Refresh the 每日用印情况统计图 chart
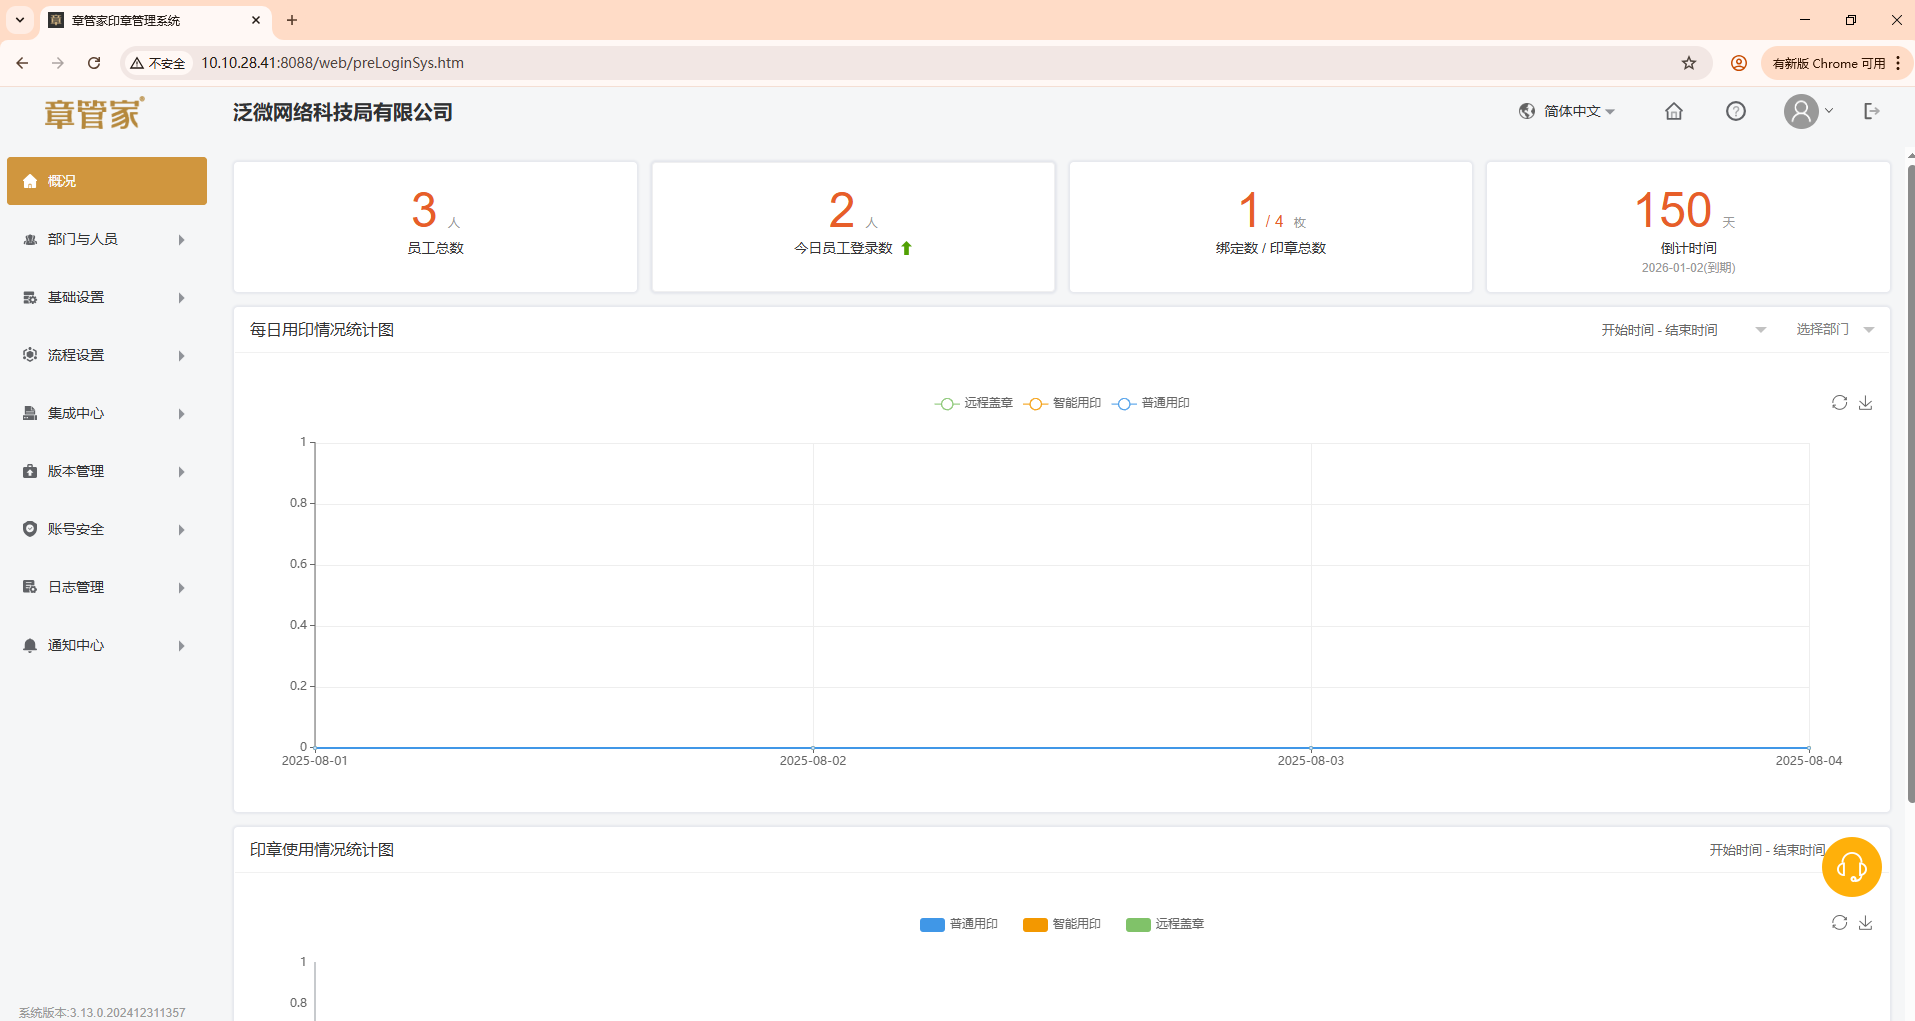Image resolution: width=1915 pixels, height=1021 pixels. click(x=1839, y=402)
